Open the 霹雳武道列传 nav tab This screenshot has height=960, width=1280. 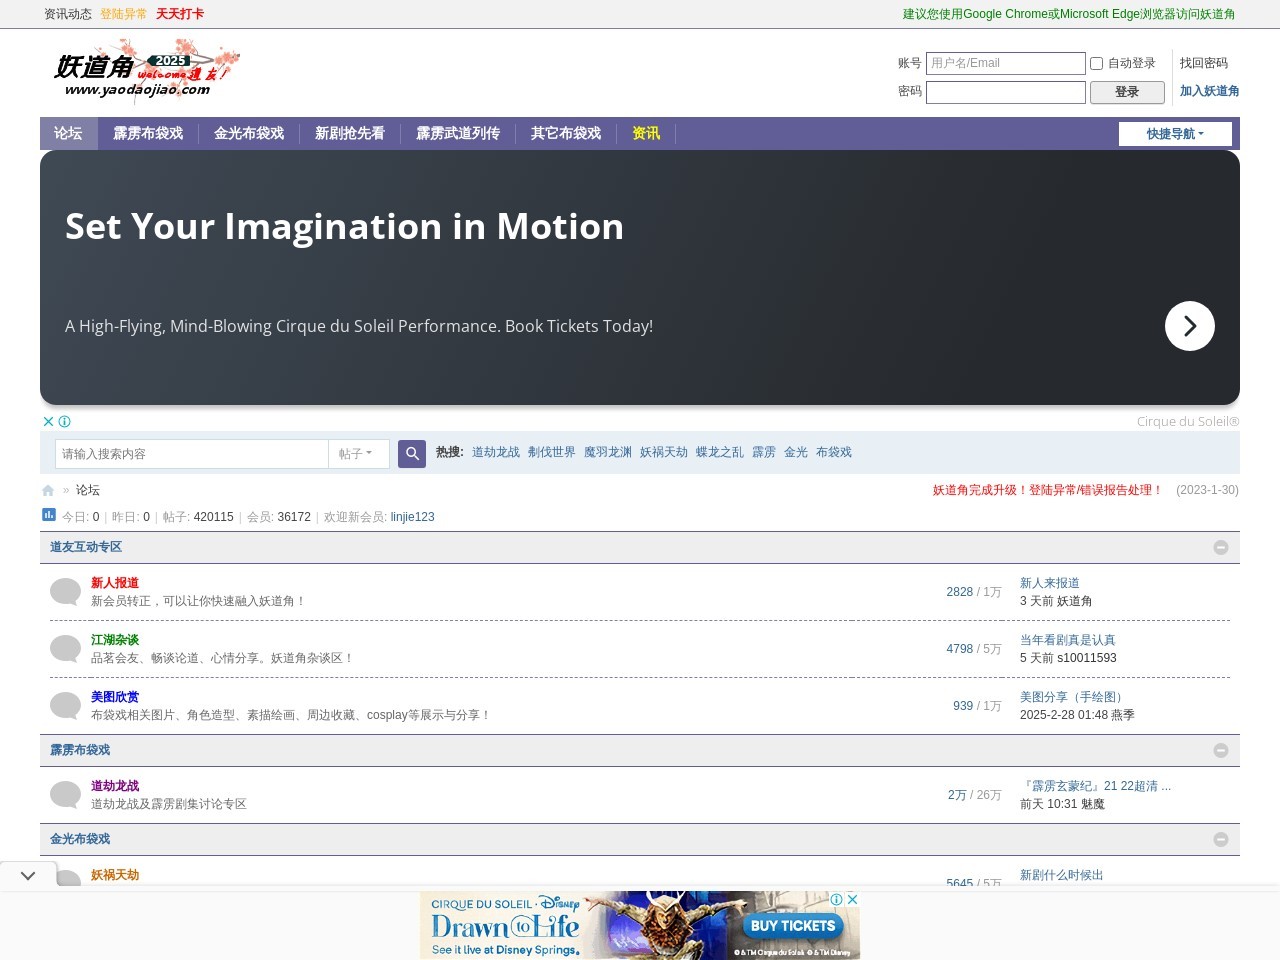click(x=458, y=133)
